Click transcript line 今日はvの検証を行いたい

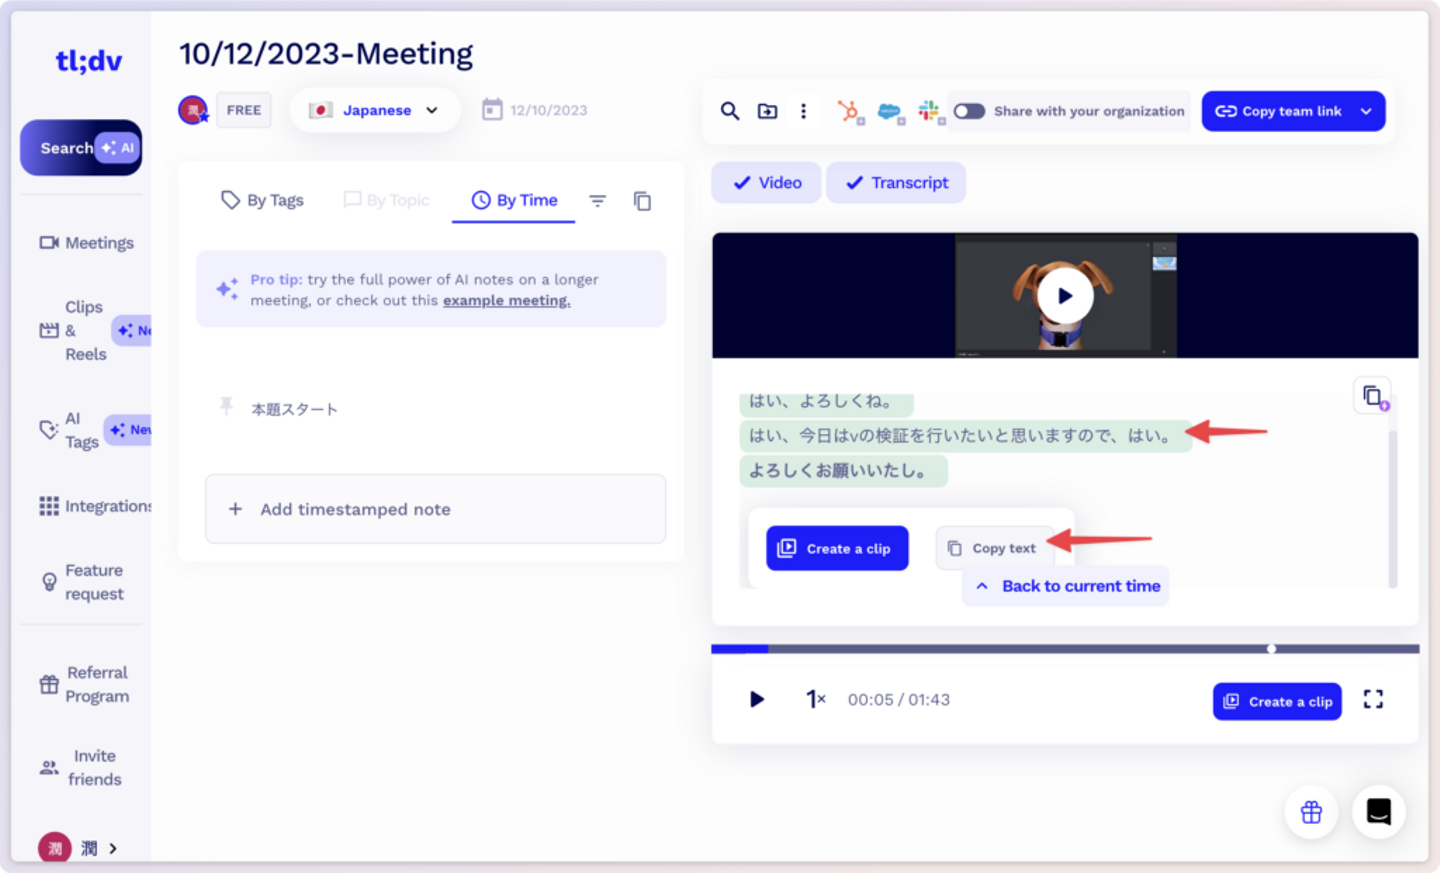[965, 435]
